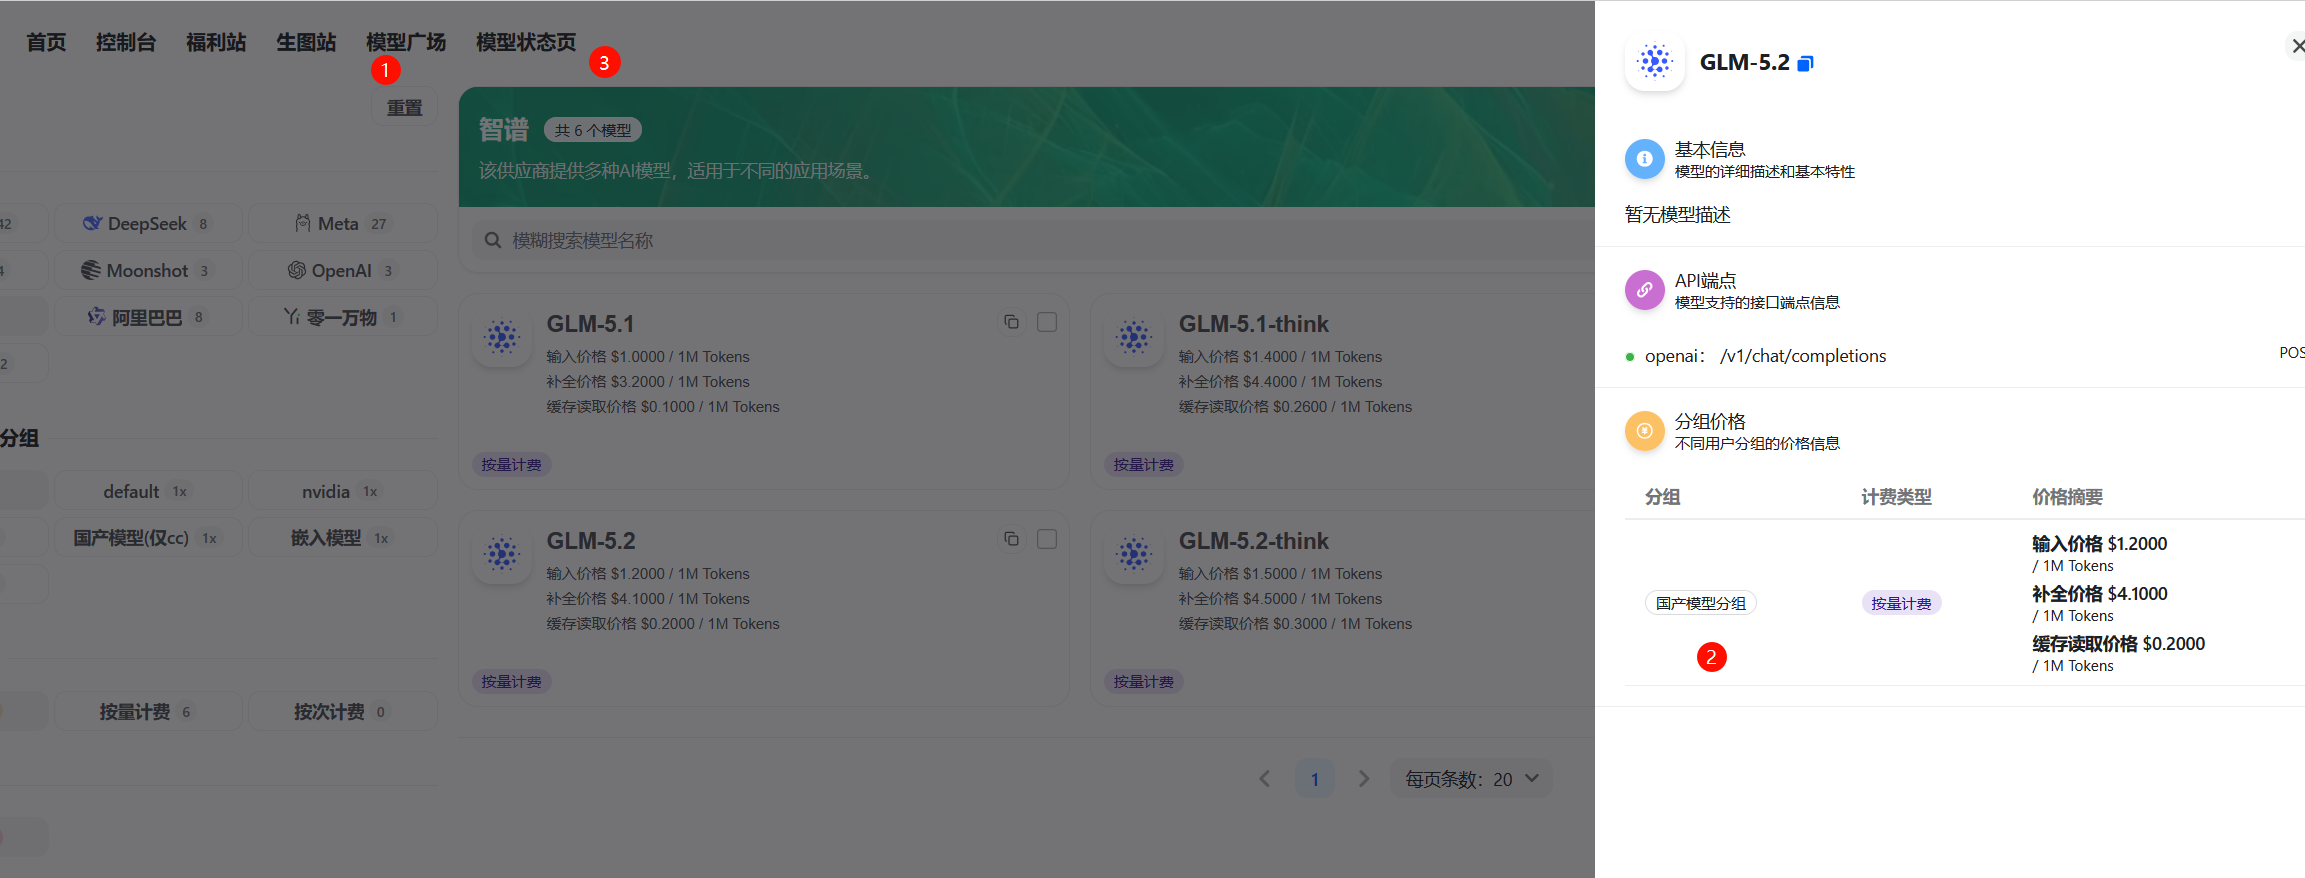Image resolution: width=2305 pixels, height=878 pixels.
Task: Filter by DeepSeek provider
Action: point(147,224)
